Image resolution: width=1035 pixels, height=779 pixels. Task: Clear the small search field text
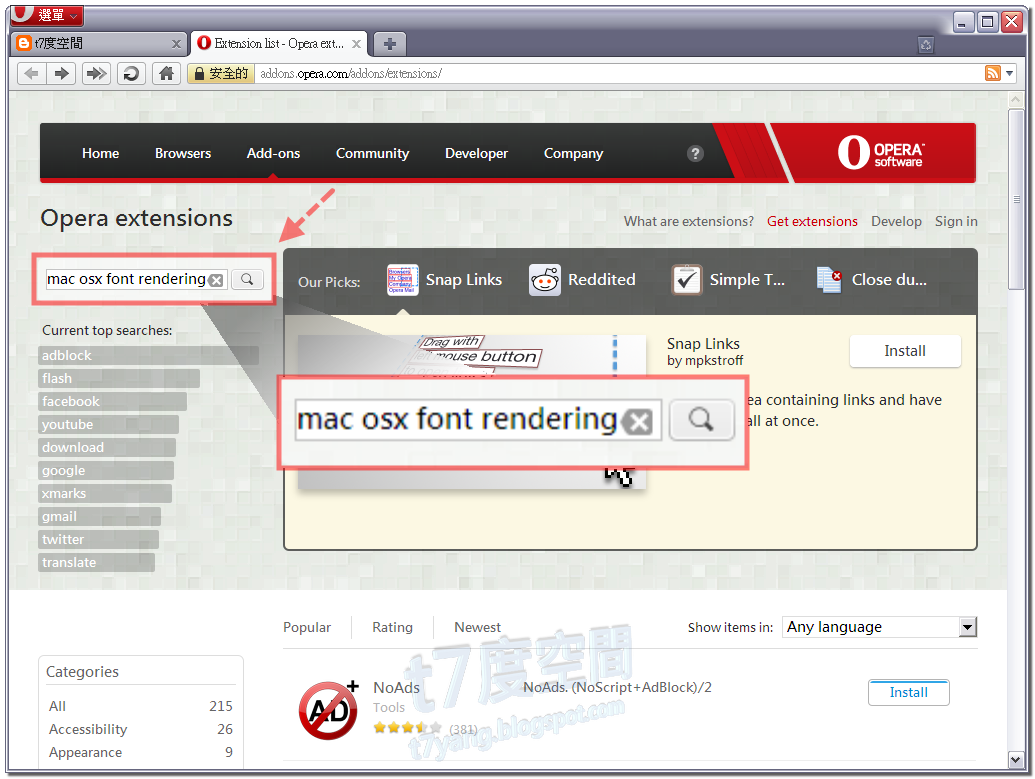tap(216, 281)
